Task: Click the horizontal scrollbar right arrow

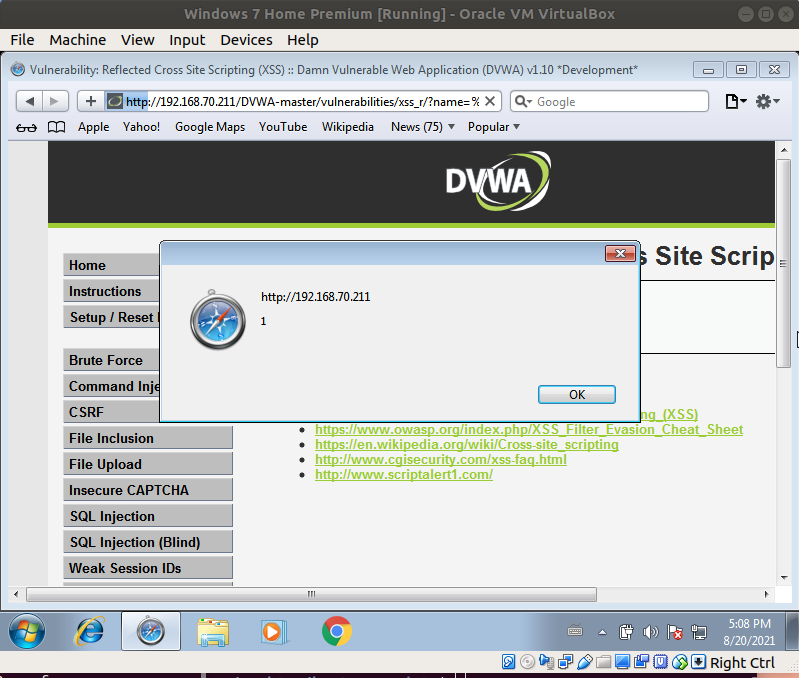Action: [767, 594]
